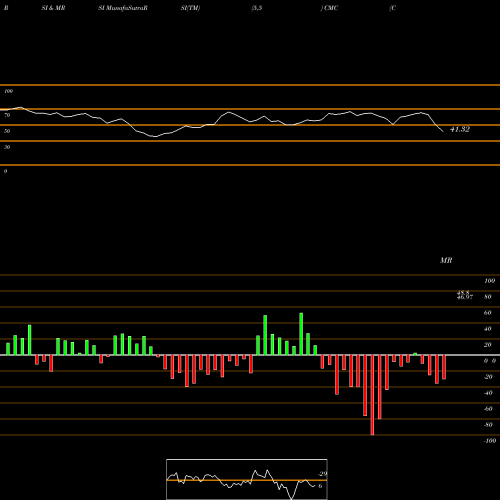
Task: Click the "SI(TM)" header text
Action: (x=190, y=8)
